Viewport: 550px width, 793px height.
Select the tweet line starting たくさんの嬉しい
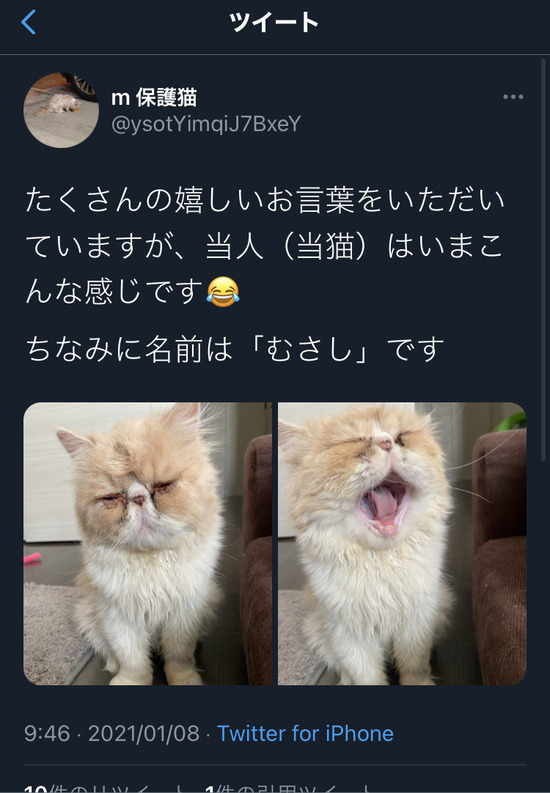(x=265, y=200)
